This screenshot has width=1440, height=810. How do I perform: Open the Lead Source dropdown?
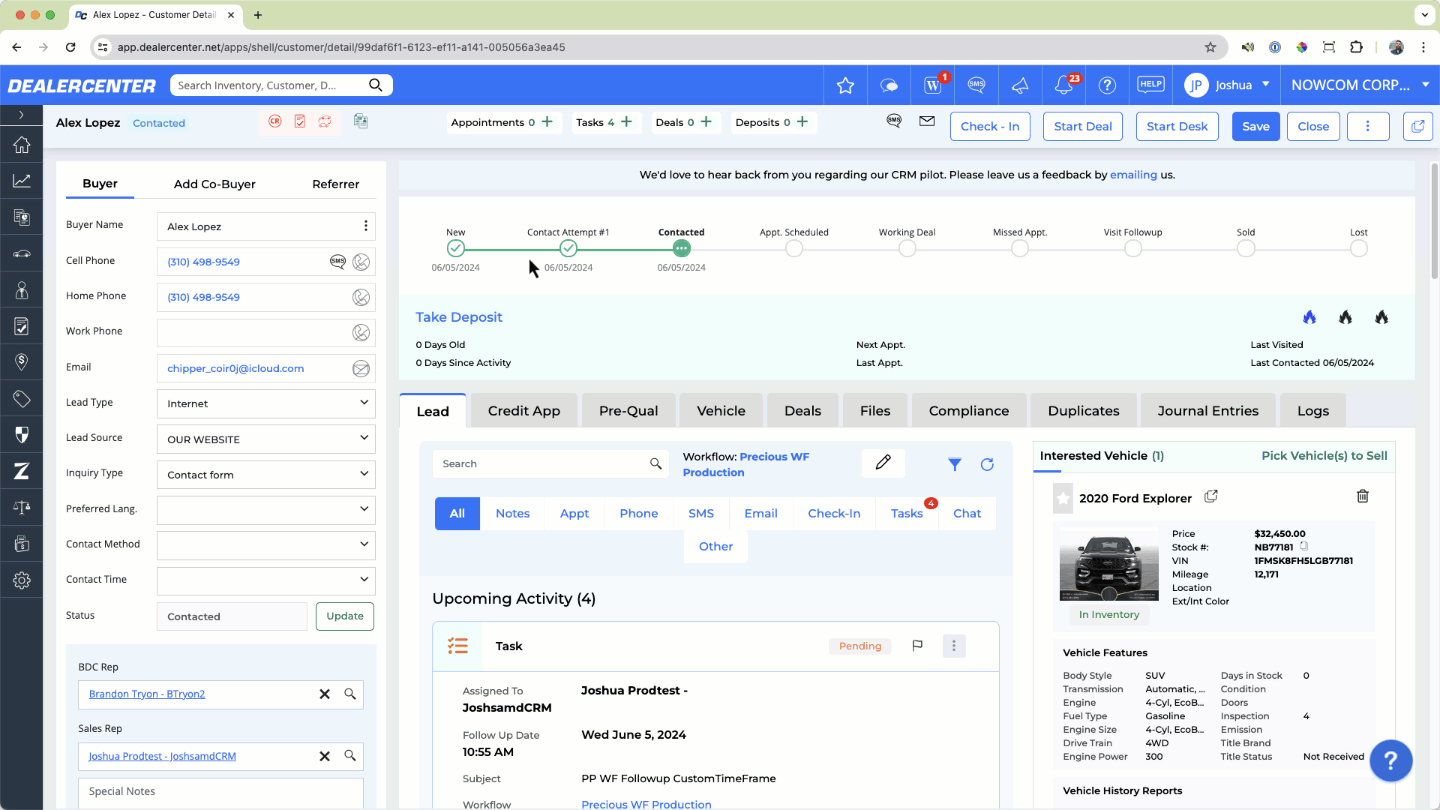point(265,439)
